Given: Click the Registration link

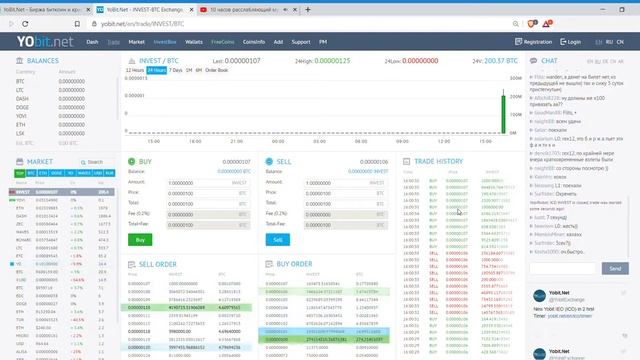Looking at the screenshot, I should pos(537,42).
